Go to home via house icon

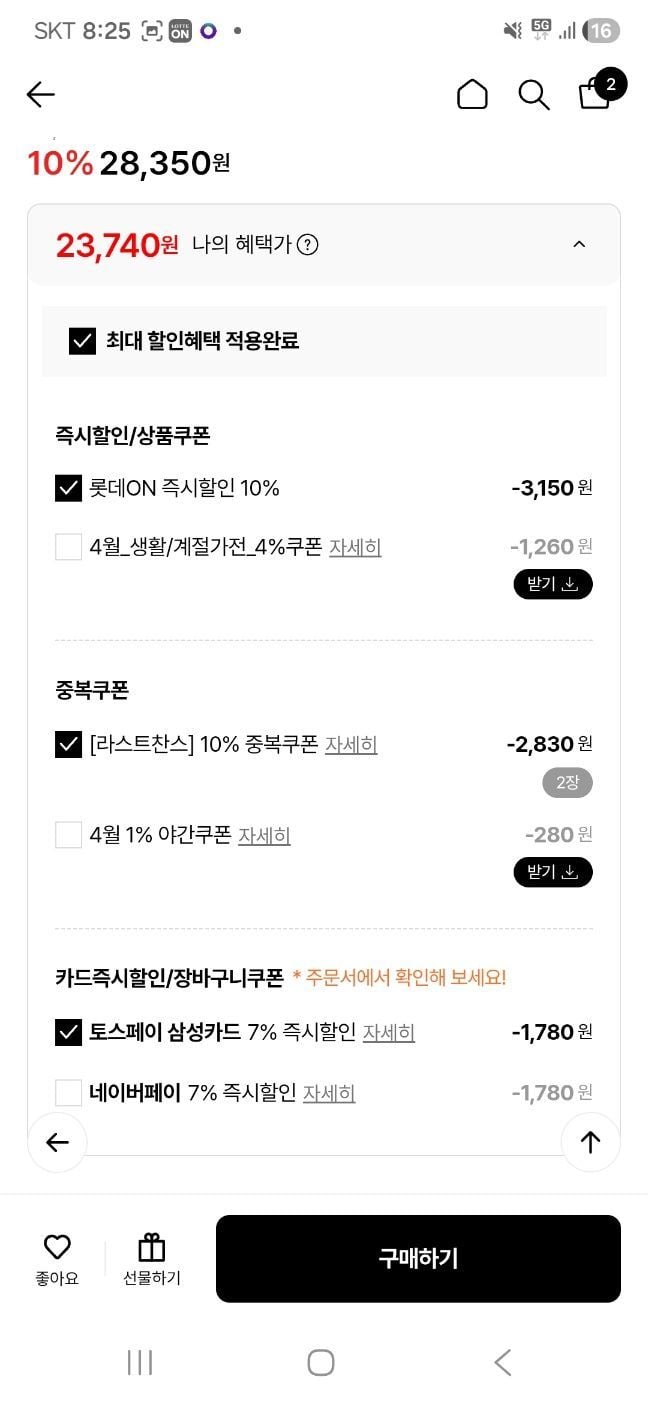472,94
